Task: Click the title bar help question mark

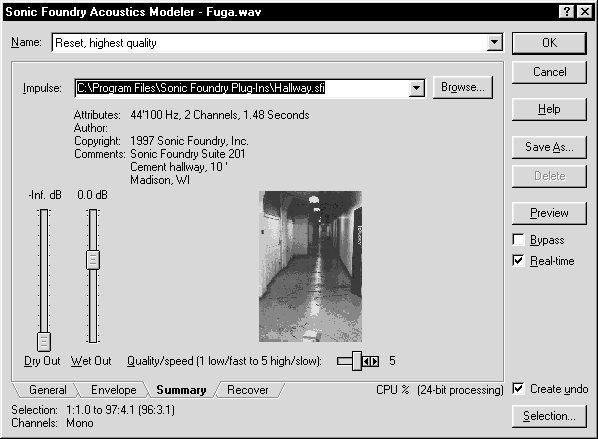Action: [567, 11]
